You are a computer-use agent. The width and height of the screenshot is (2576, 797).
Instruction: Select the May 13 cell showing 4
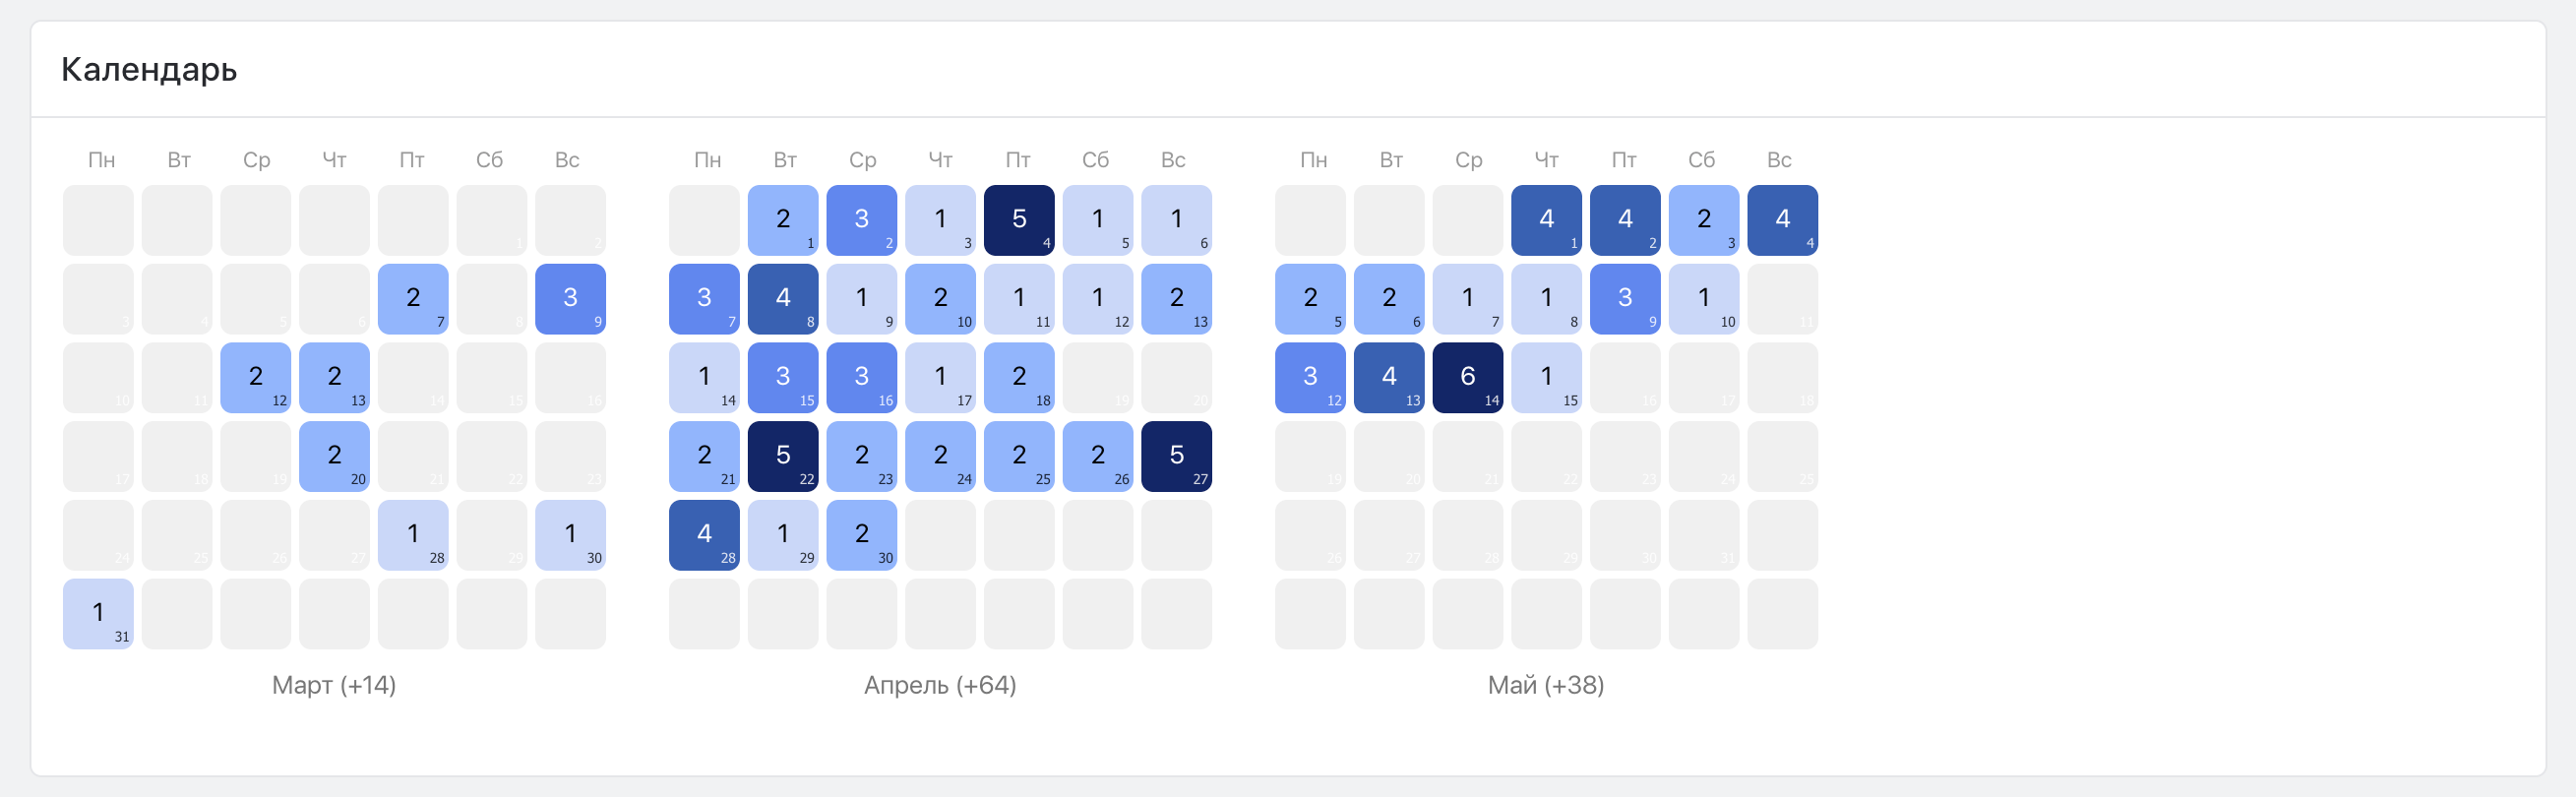tap(1389, 377)
